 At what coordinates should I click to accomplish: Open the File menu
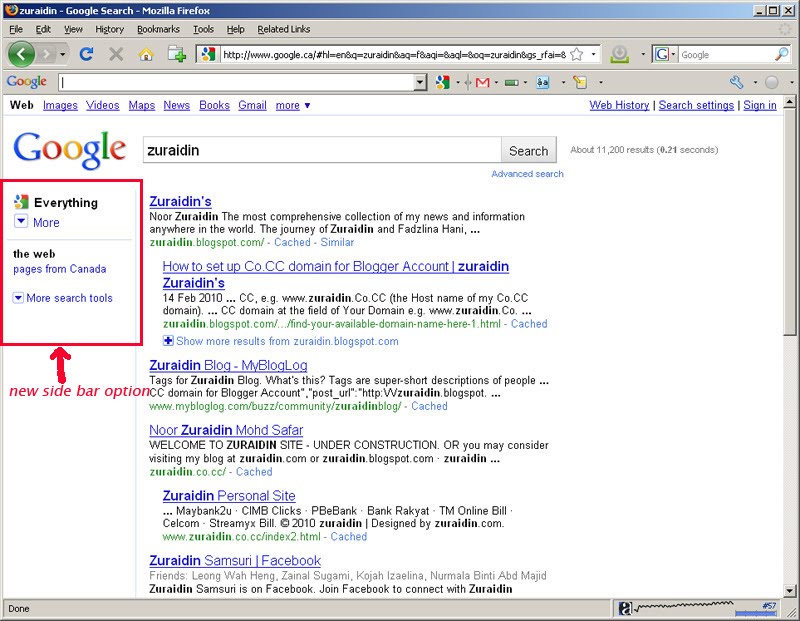(16, 29)
